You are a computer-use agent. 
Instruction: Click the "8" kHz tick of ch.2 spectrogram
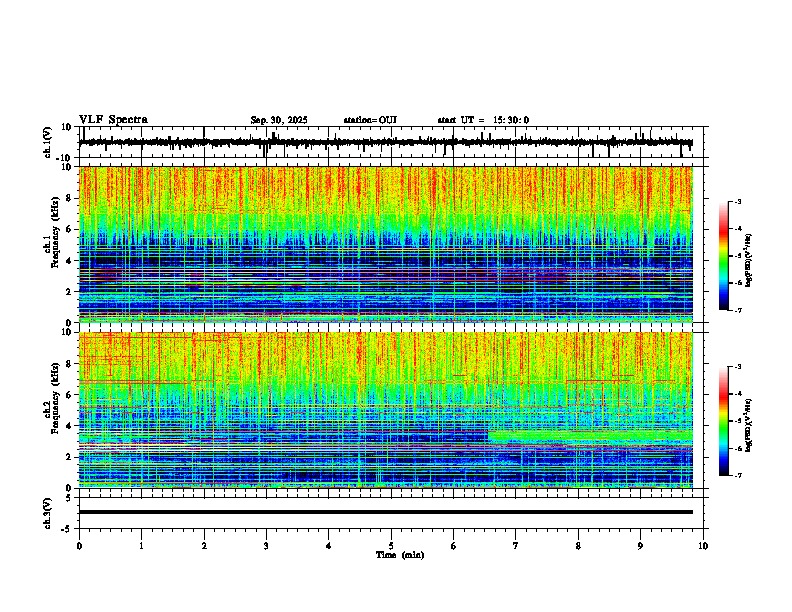(x=70, y=364)
